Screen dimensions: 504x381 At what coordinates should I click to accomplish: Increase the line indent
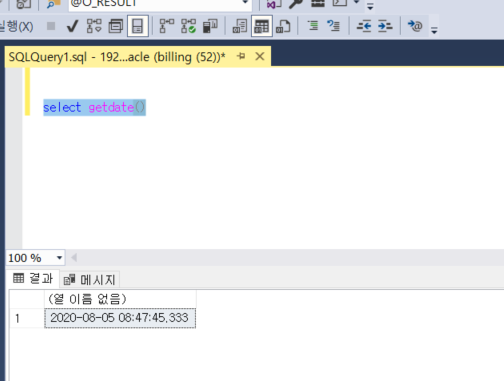[x=385, y=26]
